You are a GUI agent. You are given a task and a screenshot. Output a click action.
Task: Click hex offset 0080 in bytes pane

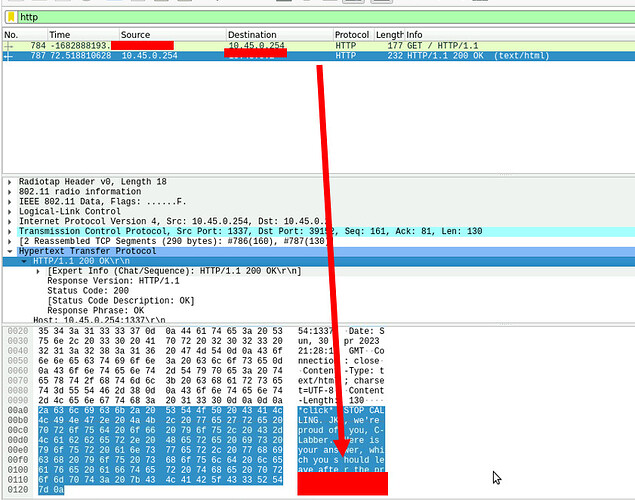tap(18, 391)
